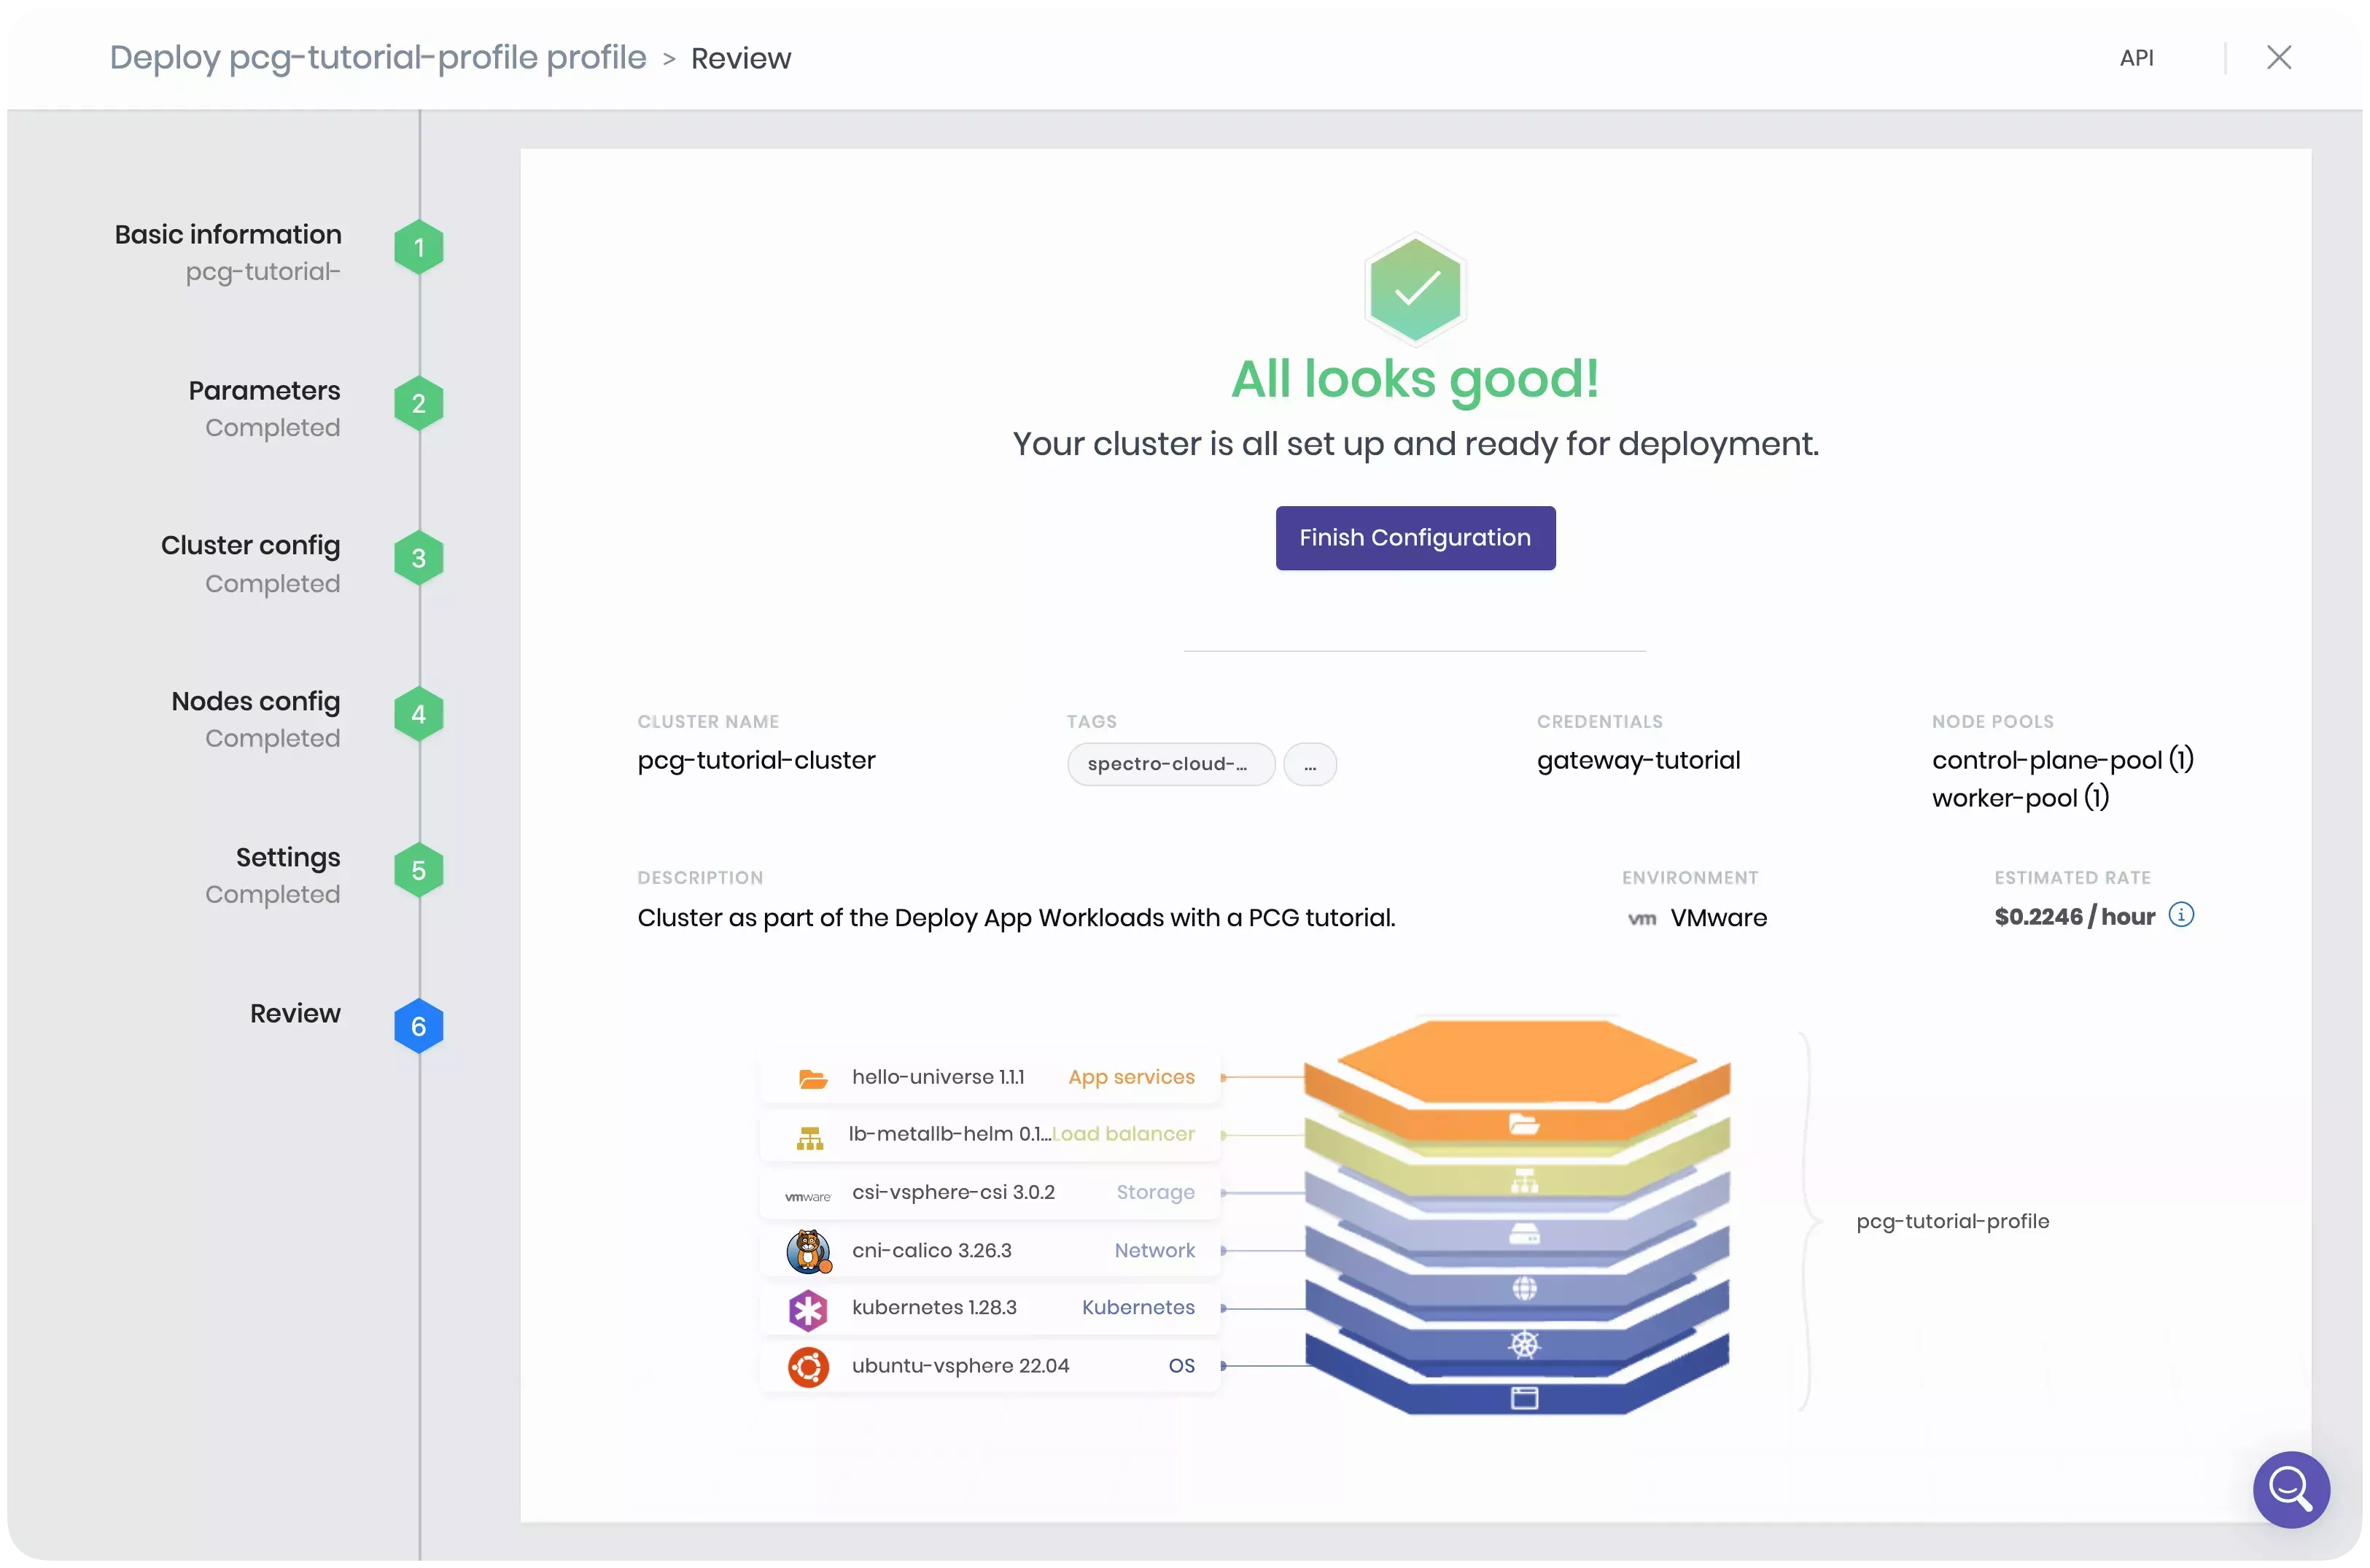Image resolution: width=2370 pixels, height=1568 pixels.
Task: Open the search magnifier in bottom-right corner
Action: point(2291,1490)
